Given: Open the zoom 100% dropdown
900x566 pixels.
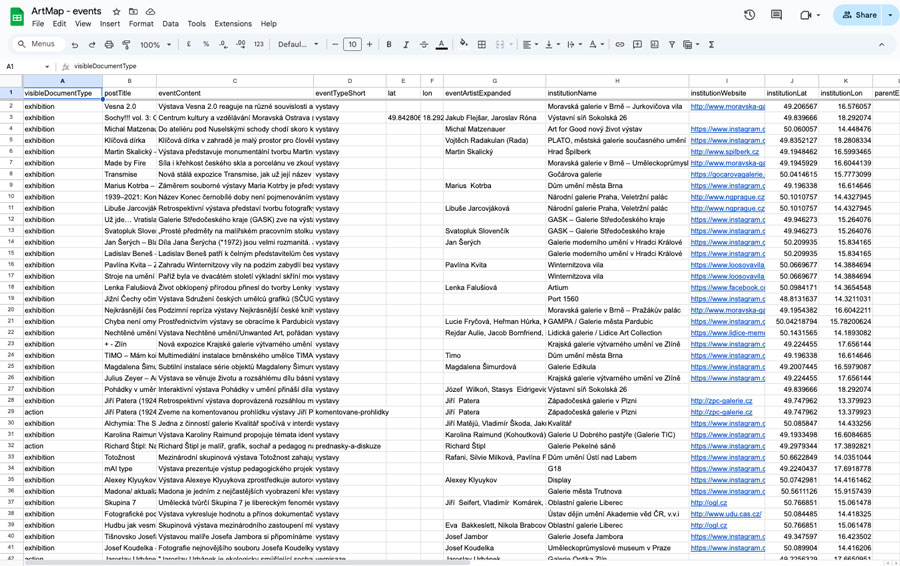Looking at the screenshot, I should point(156,44).
